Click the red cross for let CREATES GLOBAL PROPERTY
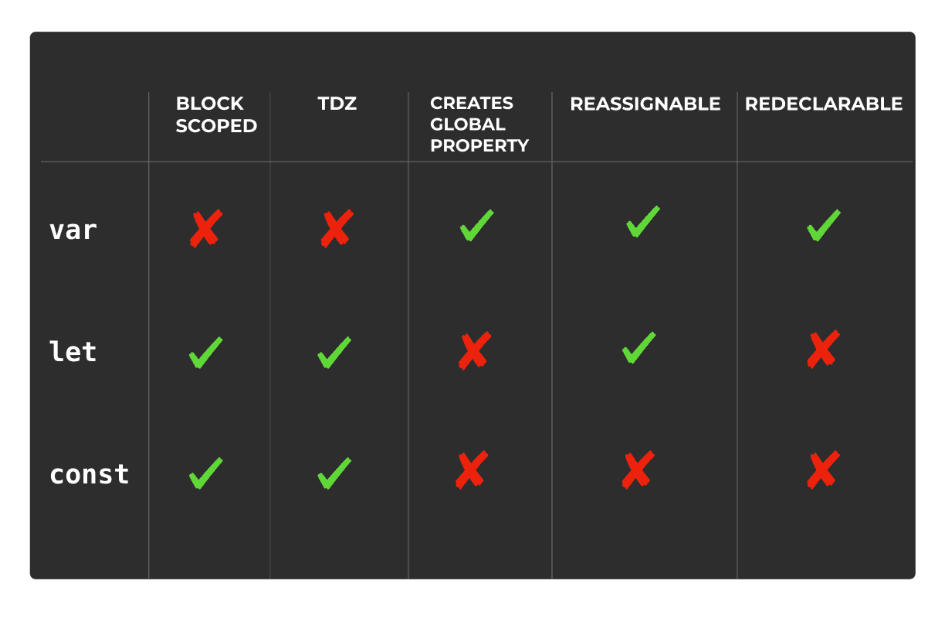Screen dimensions: 950x618 click(x=474, y=350)
